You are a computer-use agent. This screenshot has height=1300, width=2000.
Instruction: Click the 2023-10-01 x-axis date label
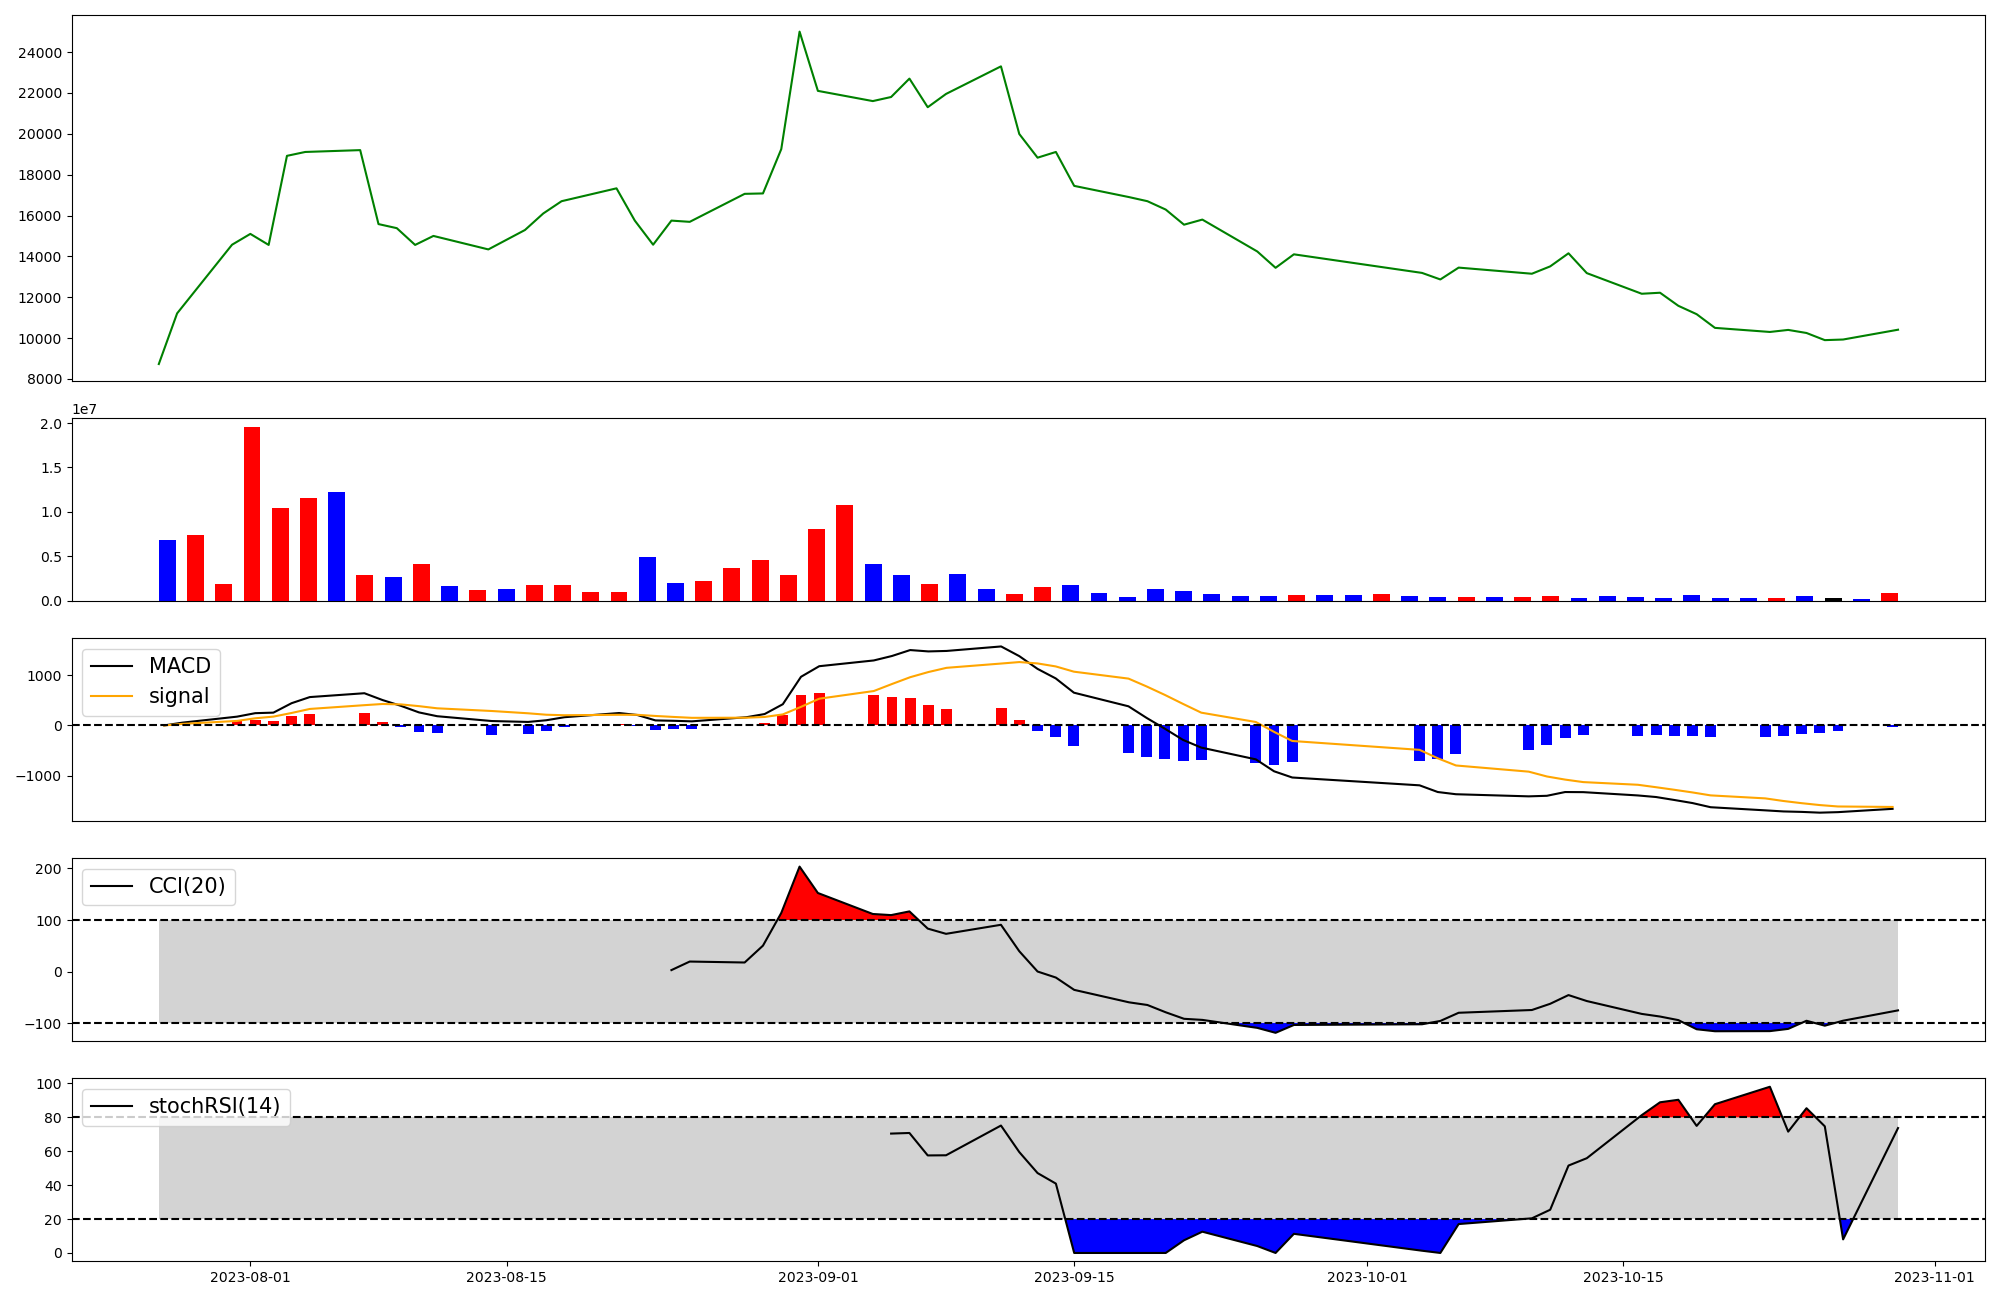(1366, 1277)
